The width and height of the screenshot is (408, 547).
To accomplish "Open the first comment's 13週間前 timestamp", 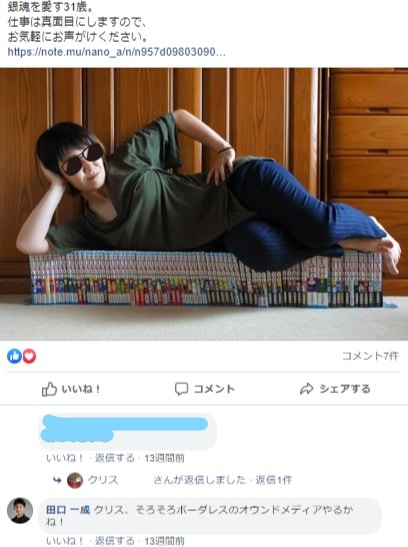I will pyautogui.click(x=164, y=458).
